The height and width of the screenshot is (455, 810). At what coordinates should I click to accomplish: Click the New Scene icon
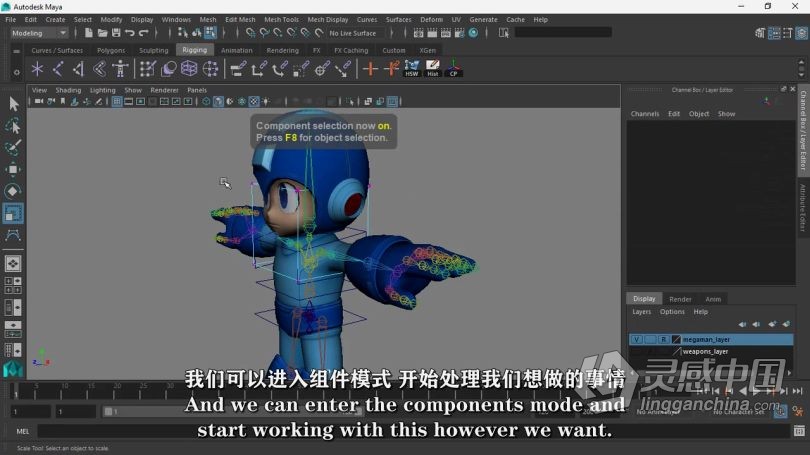[x=89, y=33]
